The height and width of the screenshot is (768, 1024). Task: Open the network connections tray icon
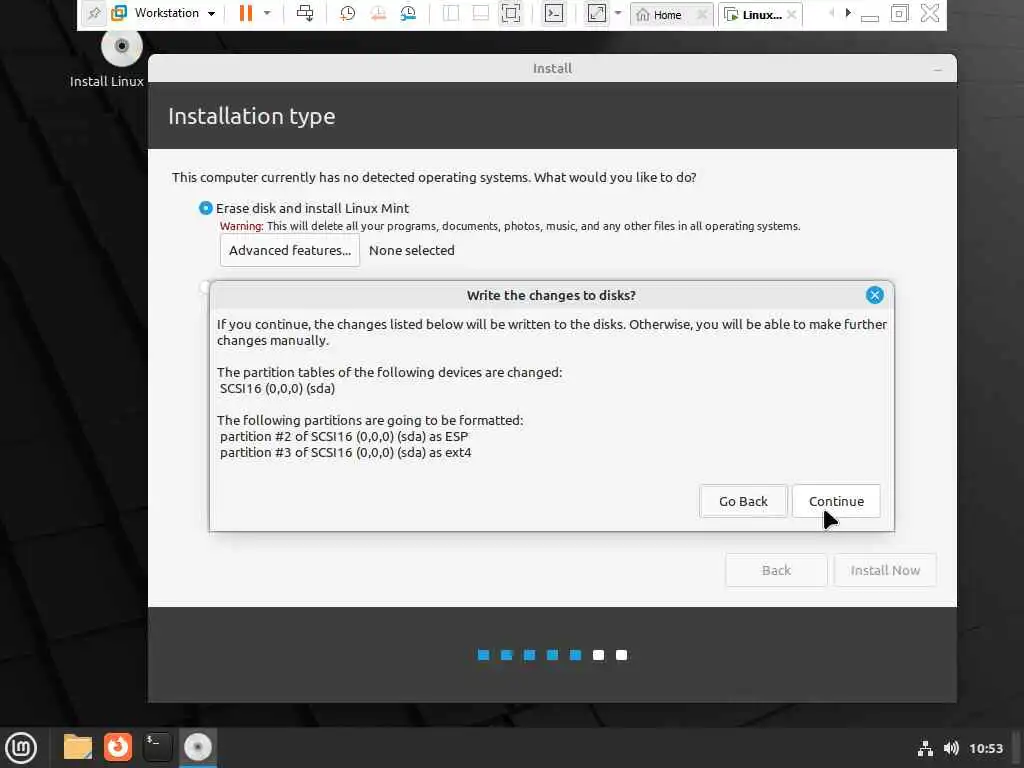(x=925, y=748)
